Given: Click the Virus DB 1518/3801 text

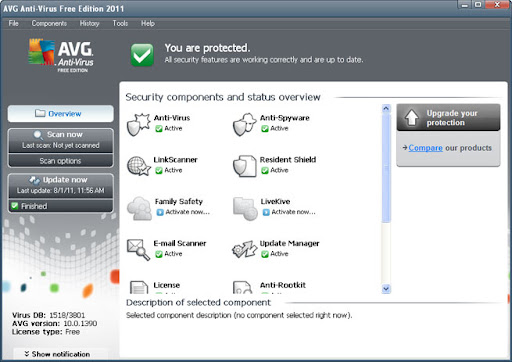Looking at the screenshot, I should tap(49, 315).
